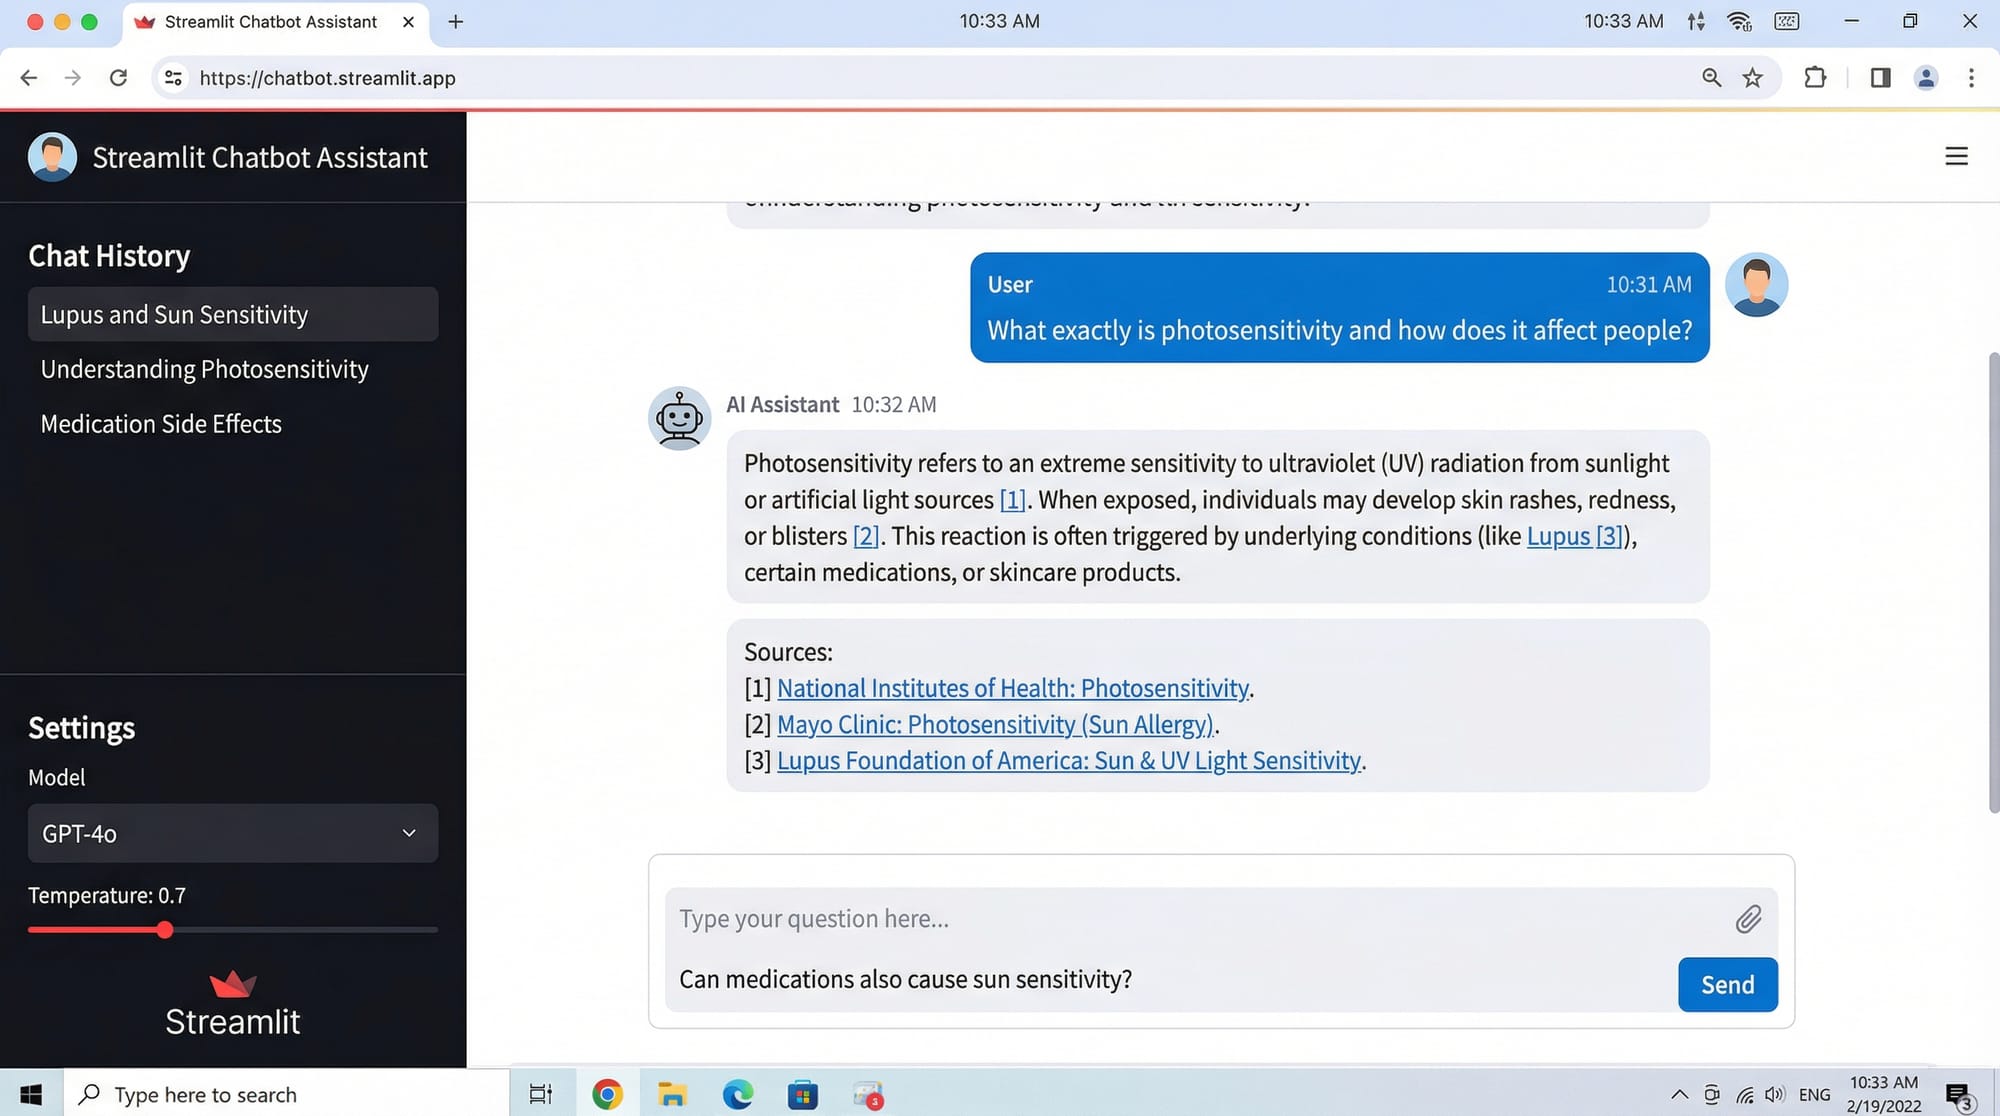Open new browser tab
Image resolution: width=2000 pixels, height=1116 pixels.
coord(456,21)
